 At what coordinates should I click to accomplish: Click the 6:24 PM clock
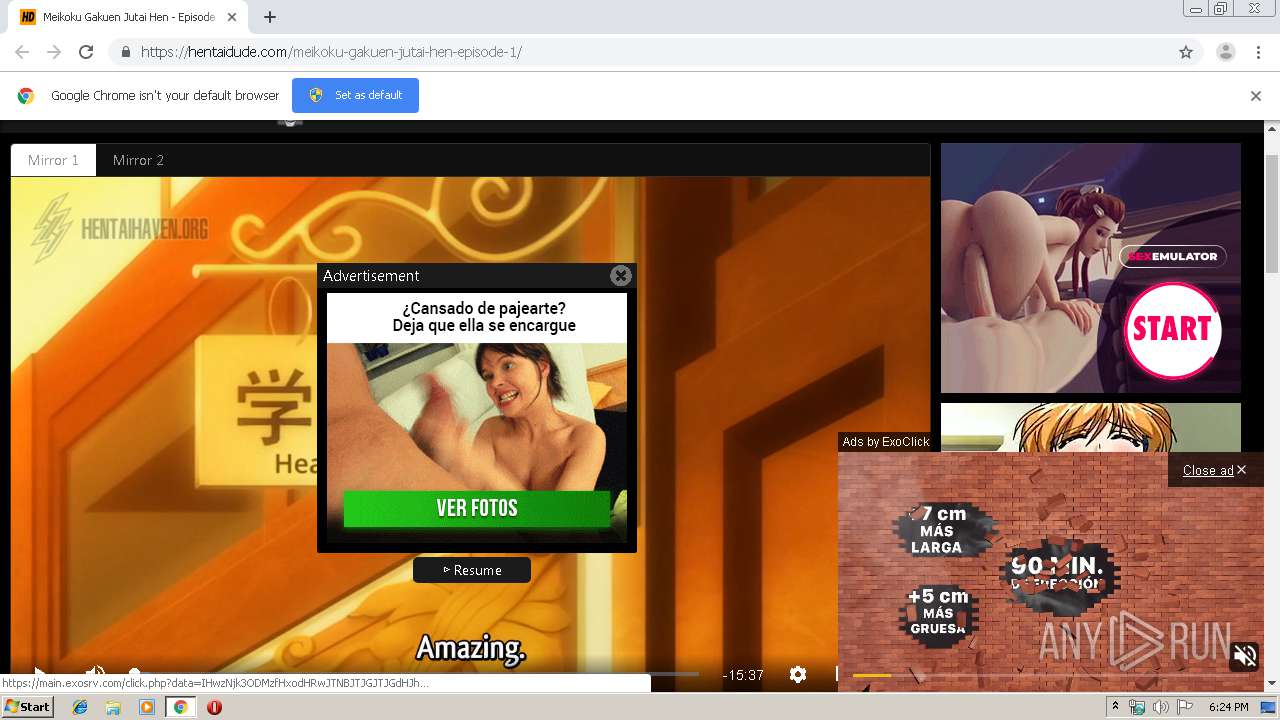[1229, 707]
